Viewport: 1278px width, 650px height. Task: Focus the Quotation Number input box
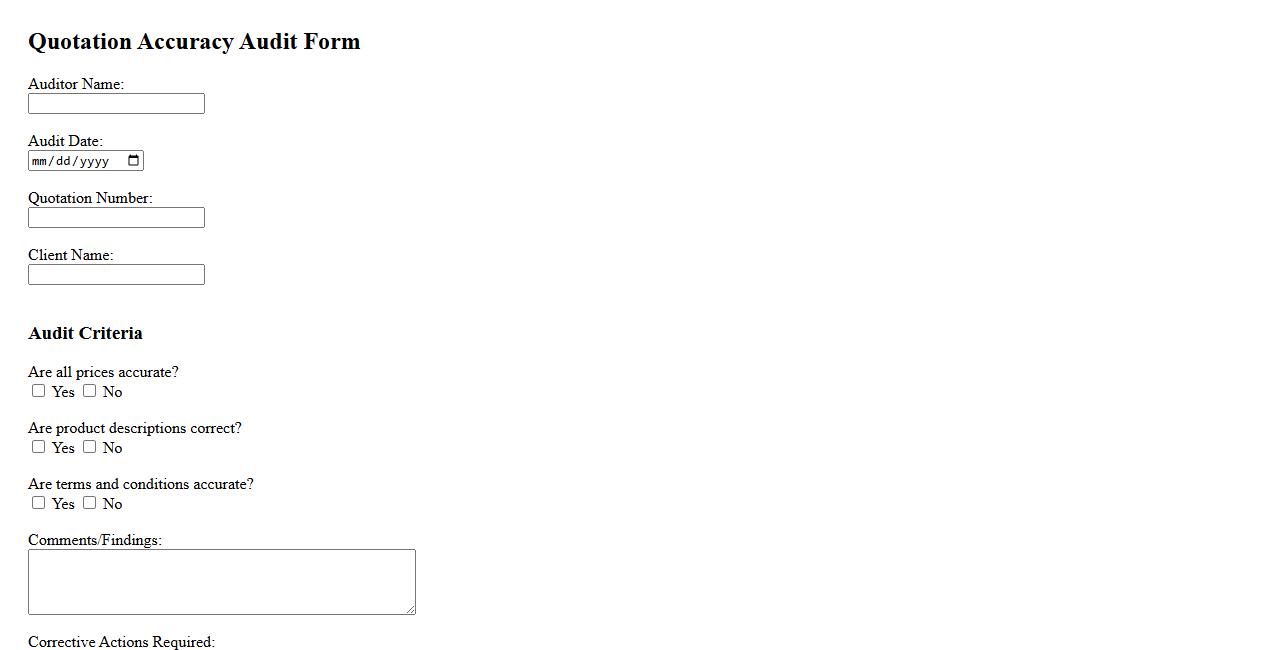pyautogui.click(x=116, y=218)
